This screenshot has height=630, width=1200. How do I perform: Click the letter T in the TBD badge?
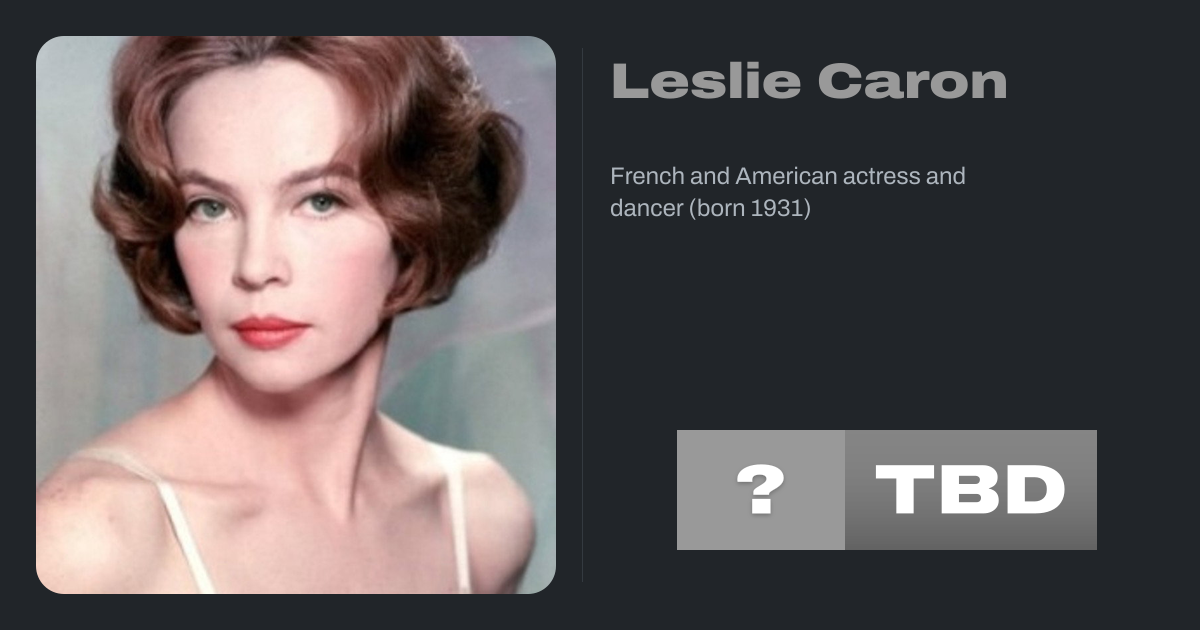coord(904,490)
